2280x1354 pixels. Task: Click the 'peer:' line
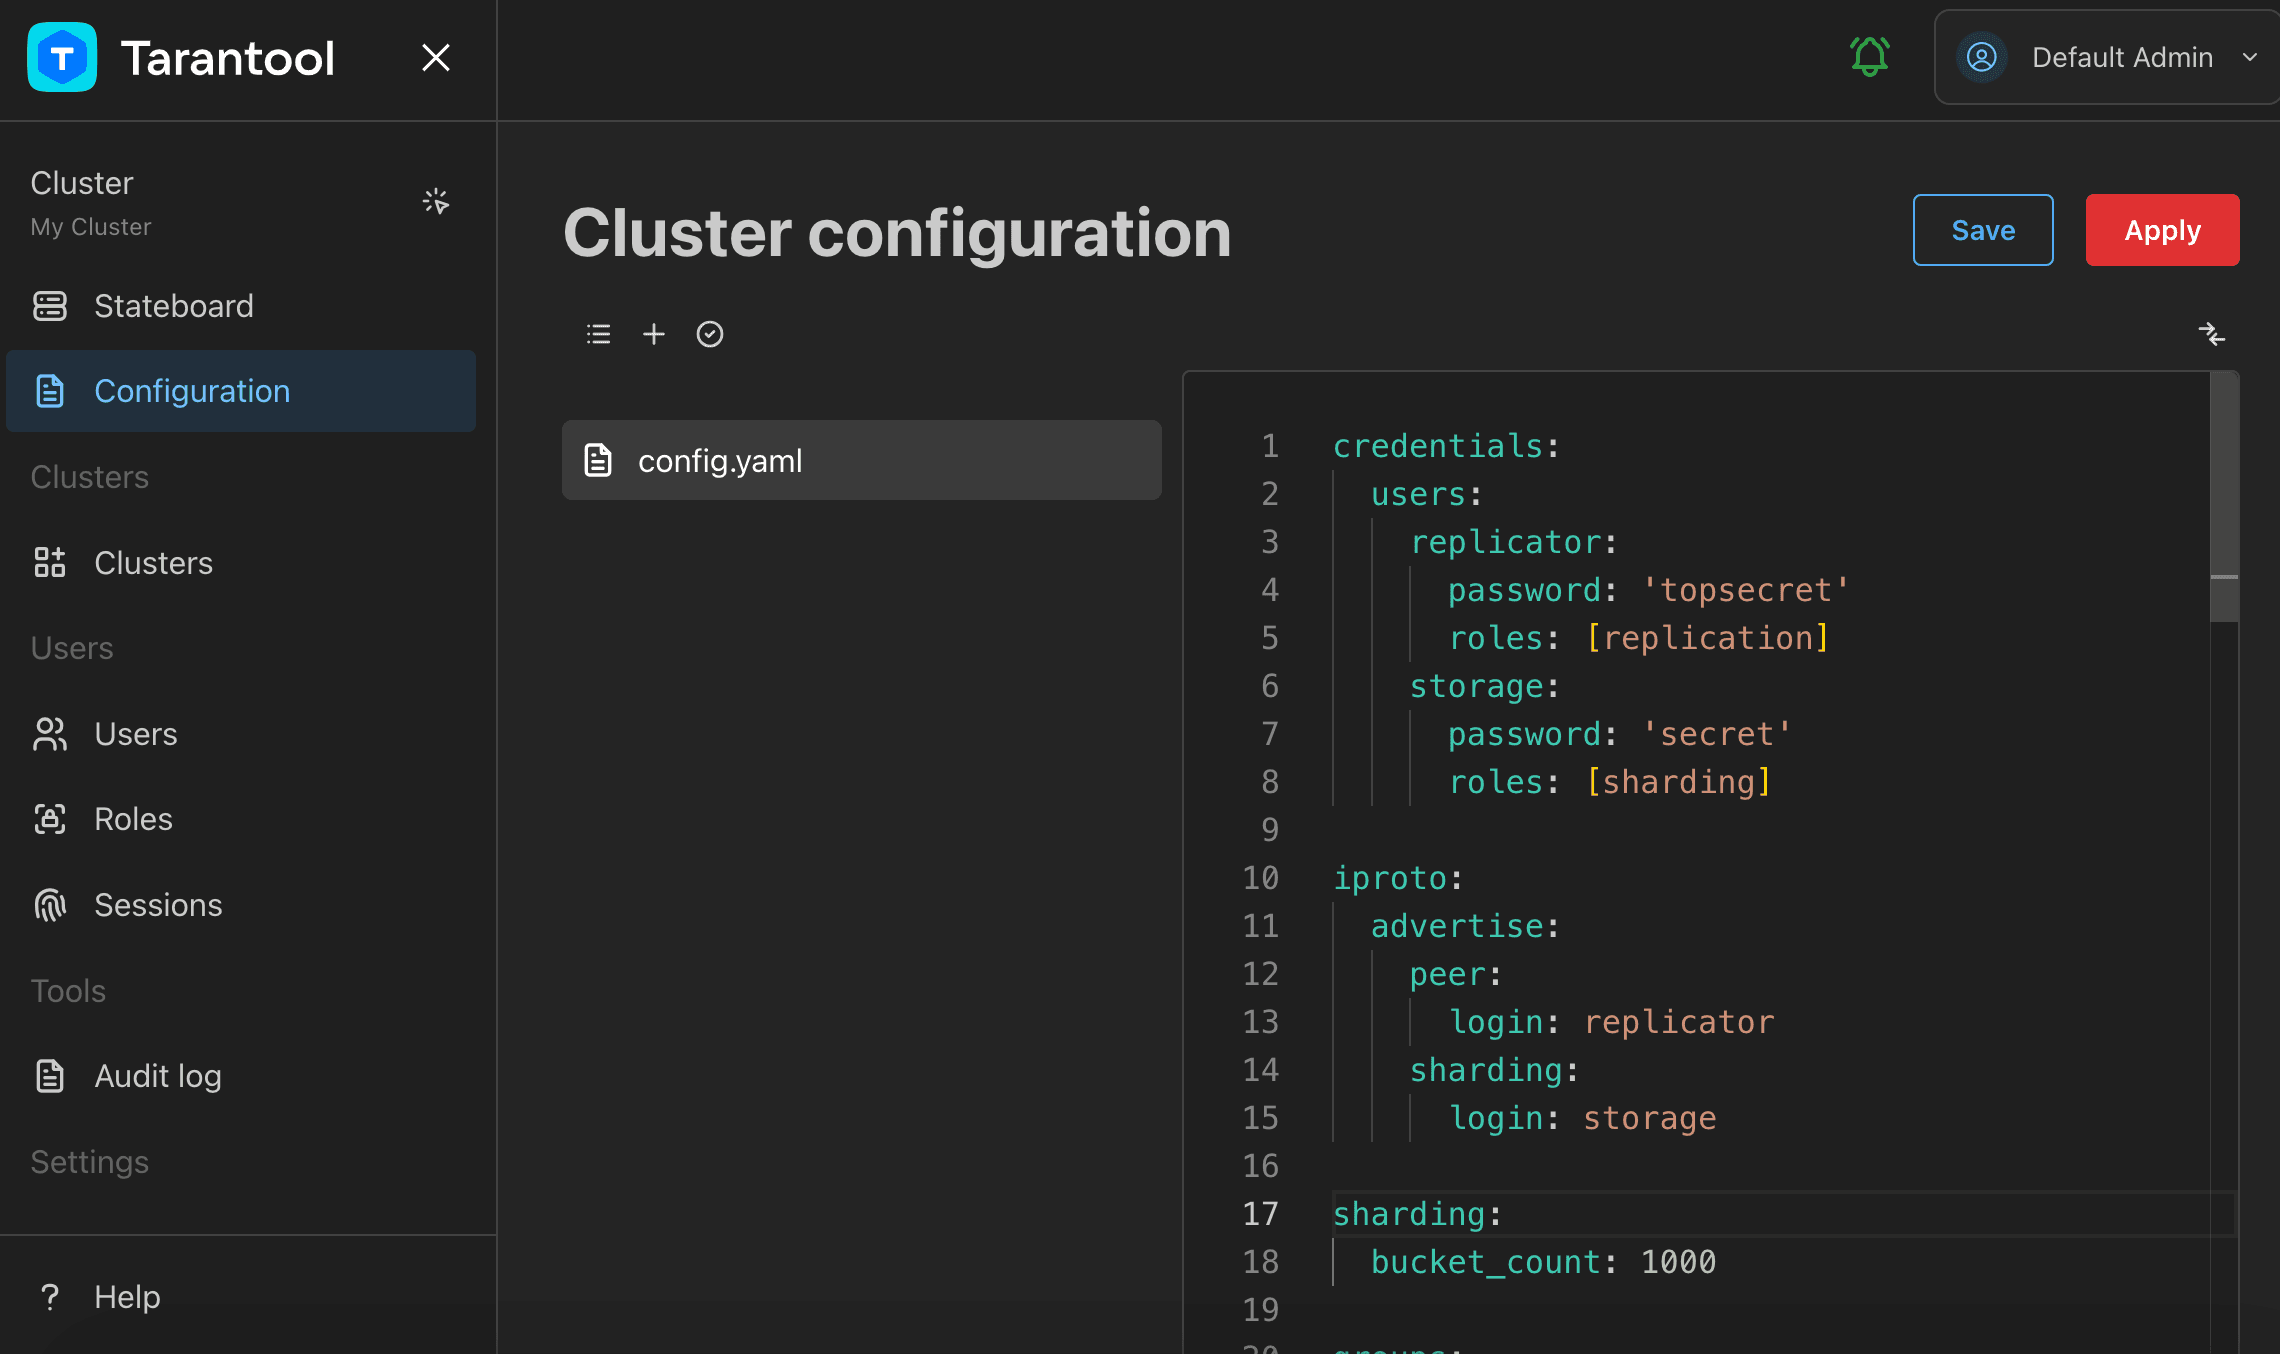click(1456, 974)
